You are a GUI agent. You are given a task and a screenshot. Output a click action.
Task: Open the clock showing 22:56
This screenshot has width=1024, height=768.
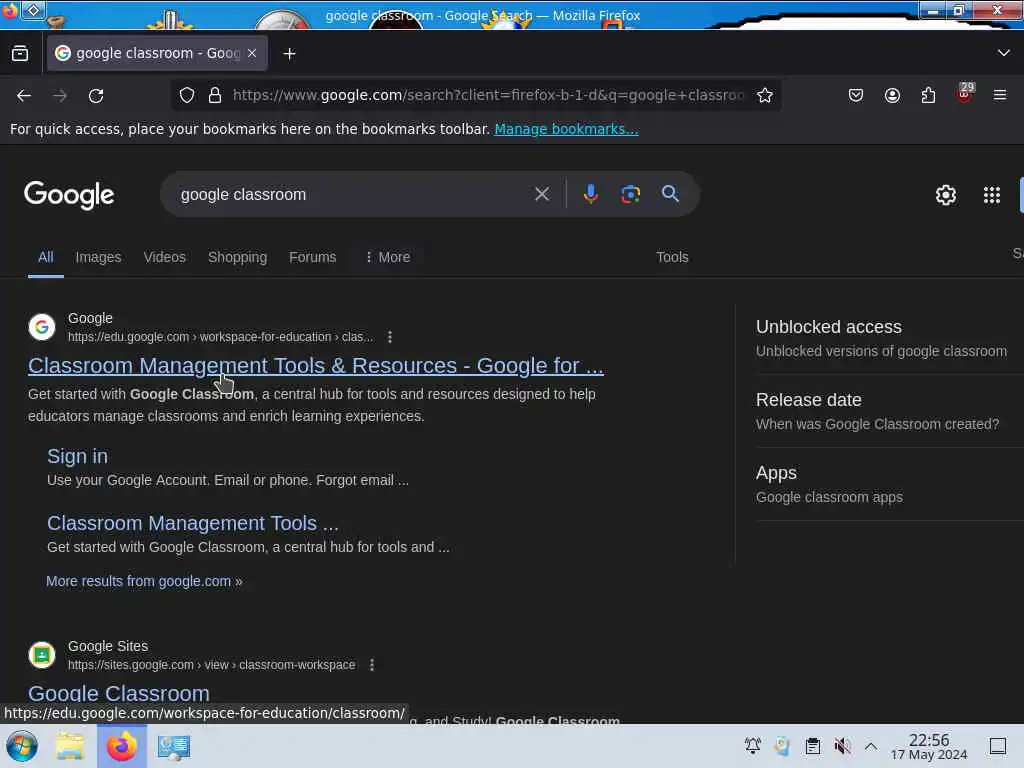point(929,746)
